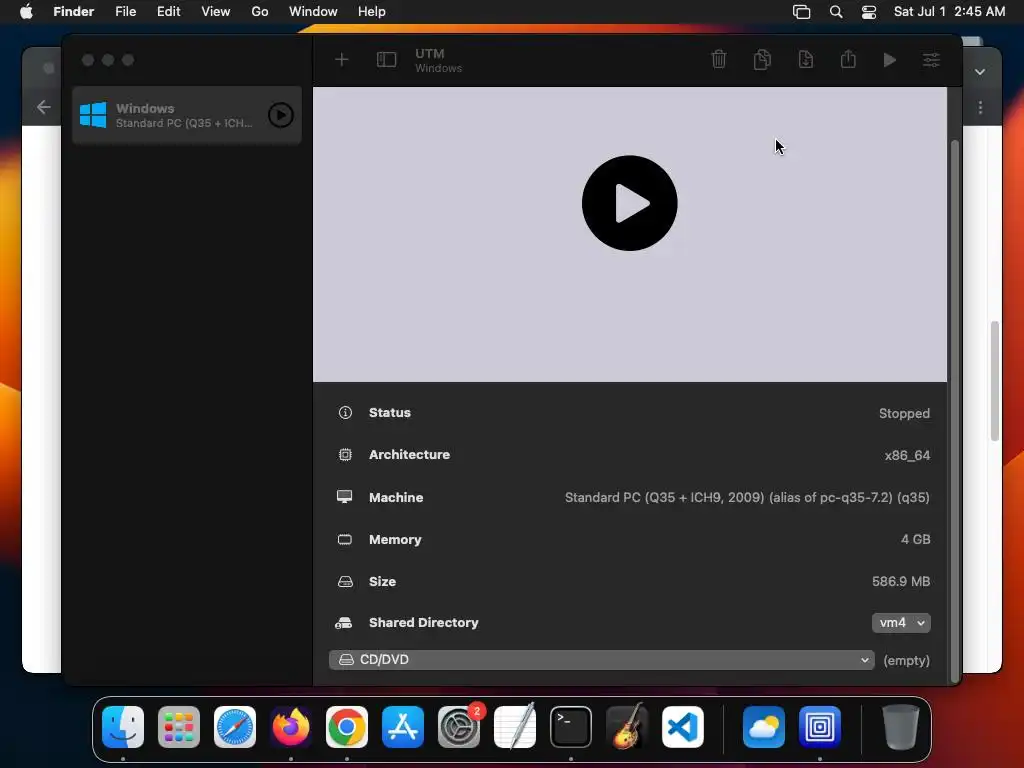This screenshot has height=768, width=1024.
Task: Launch Safari from the Dock
Action: [235, 727]
